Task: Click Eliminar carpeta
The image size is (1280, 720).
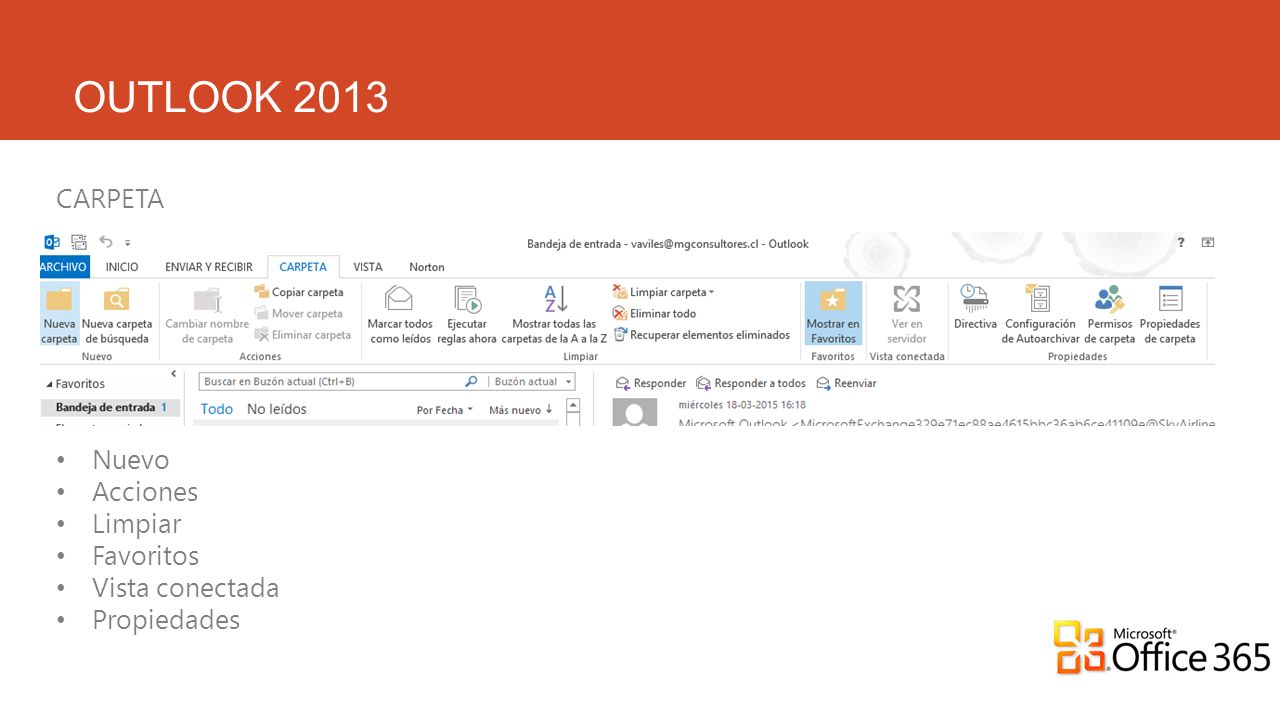Action: [x=303, y=335]
